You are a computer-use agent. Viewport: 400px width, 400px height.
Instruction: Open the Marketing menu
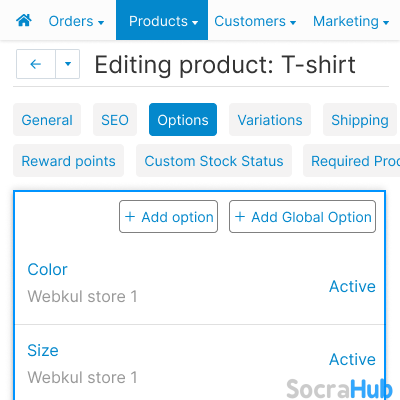(x=351, y=21)
